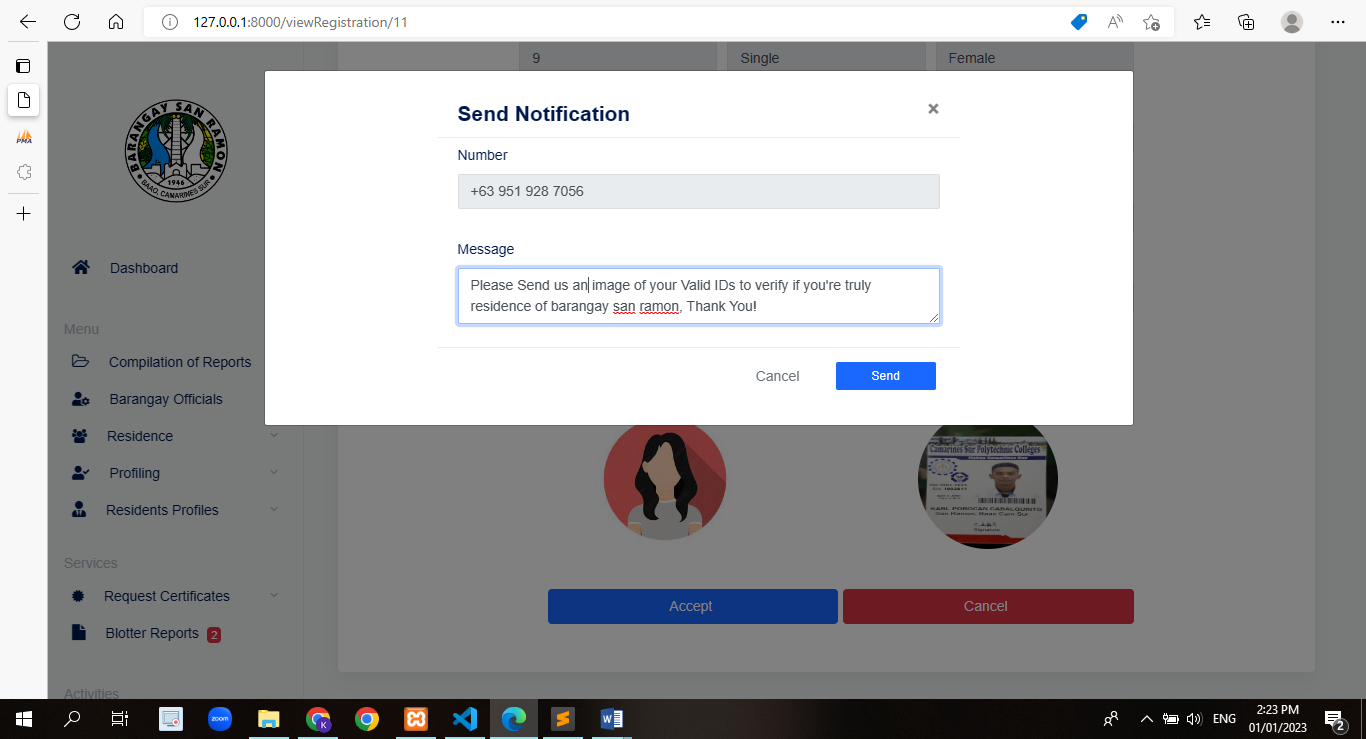Cancel the Send Notification dialog
The image size is (1366, 739).
tap(777, 375)
